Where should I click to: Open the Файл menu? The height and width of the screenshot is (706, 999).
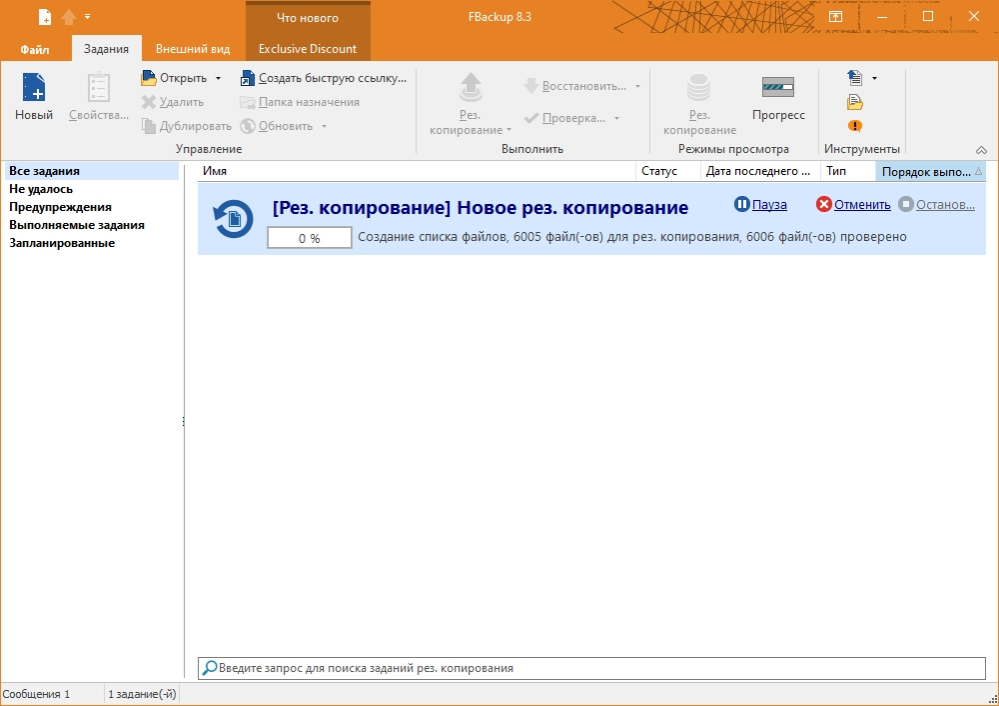(34, 49)
